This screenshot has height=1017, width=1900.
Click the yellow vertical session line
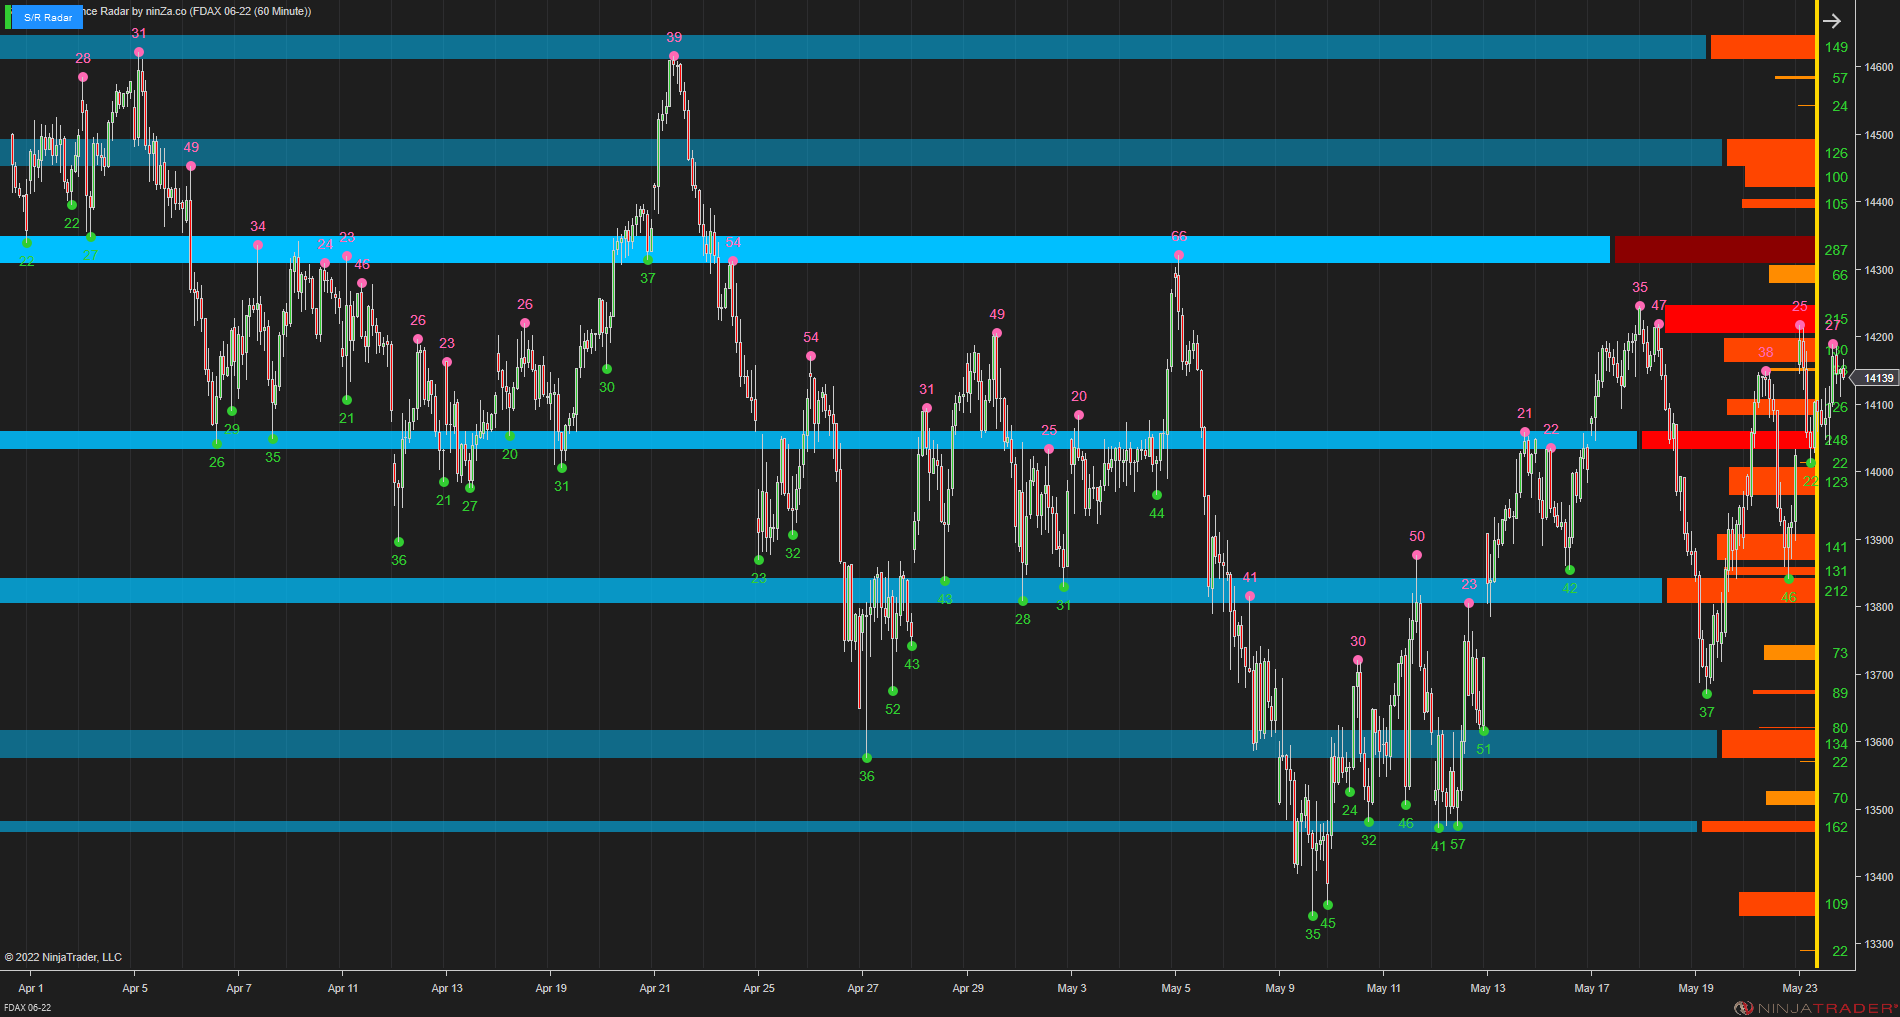click(x=1818, y=500)
